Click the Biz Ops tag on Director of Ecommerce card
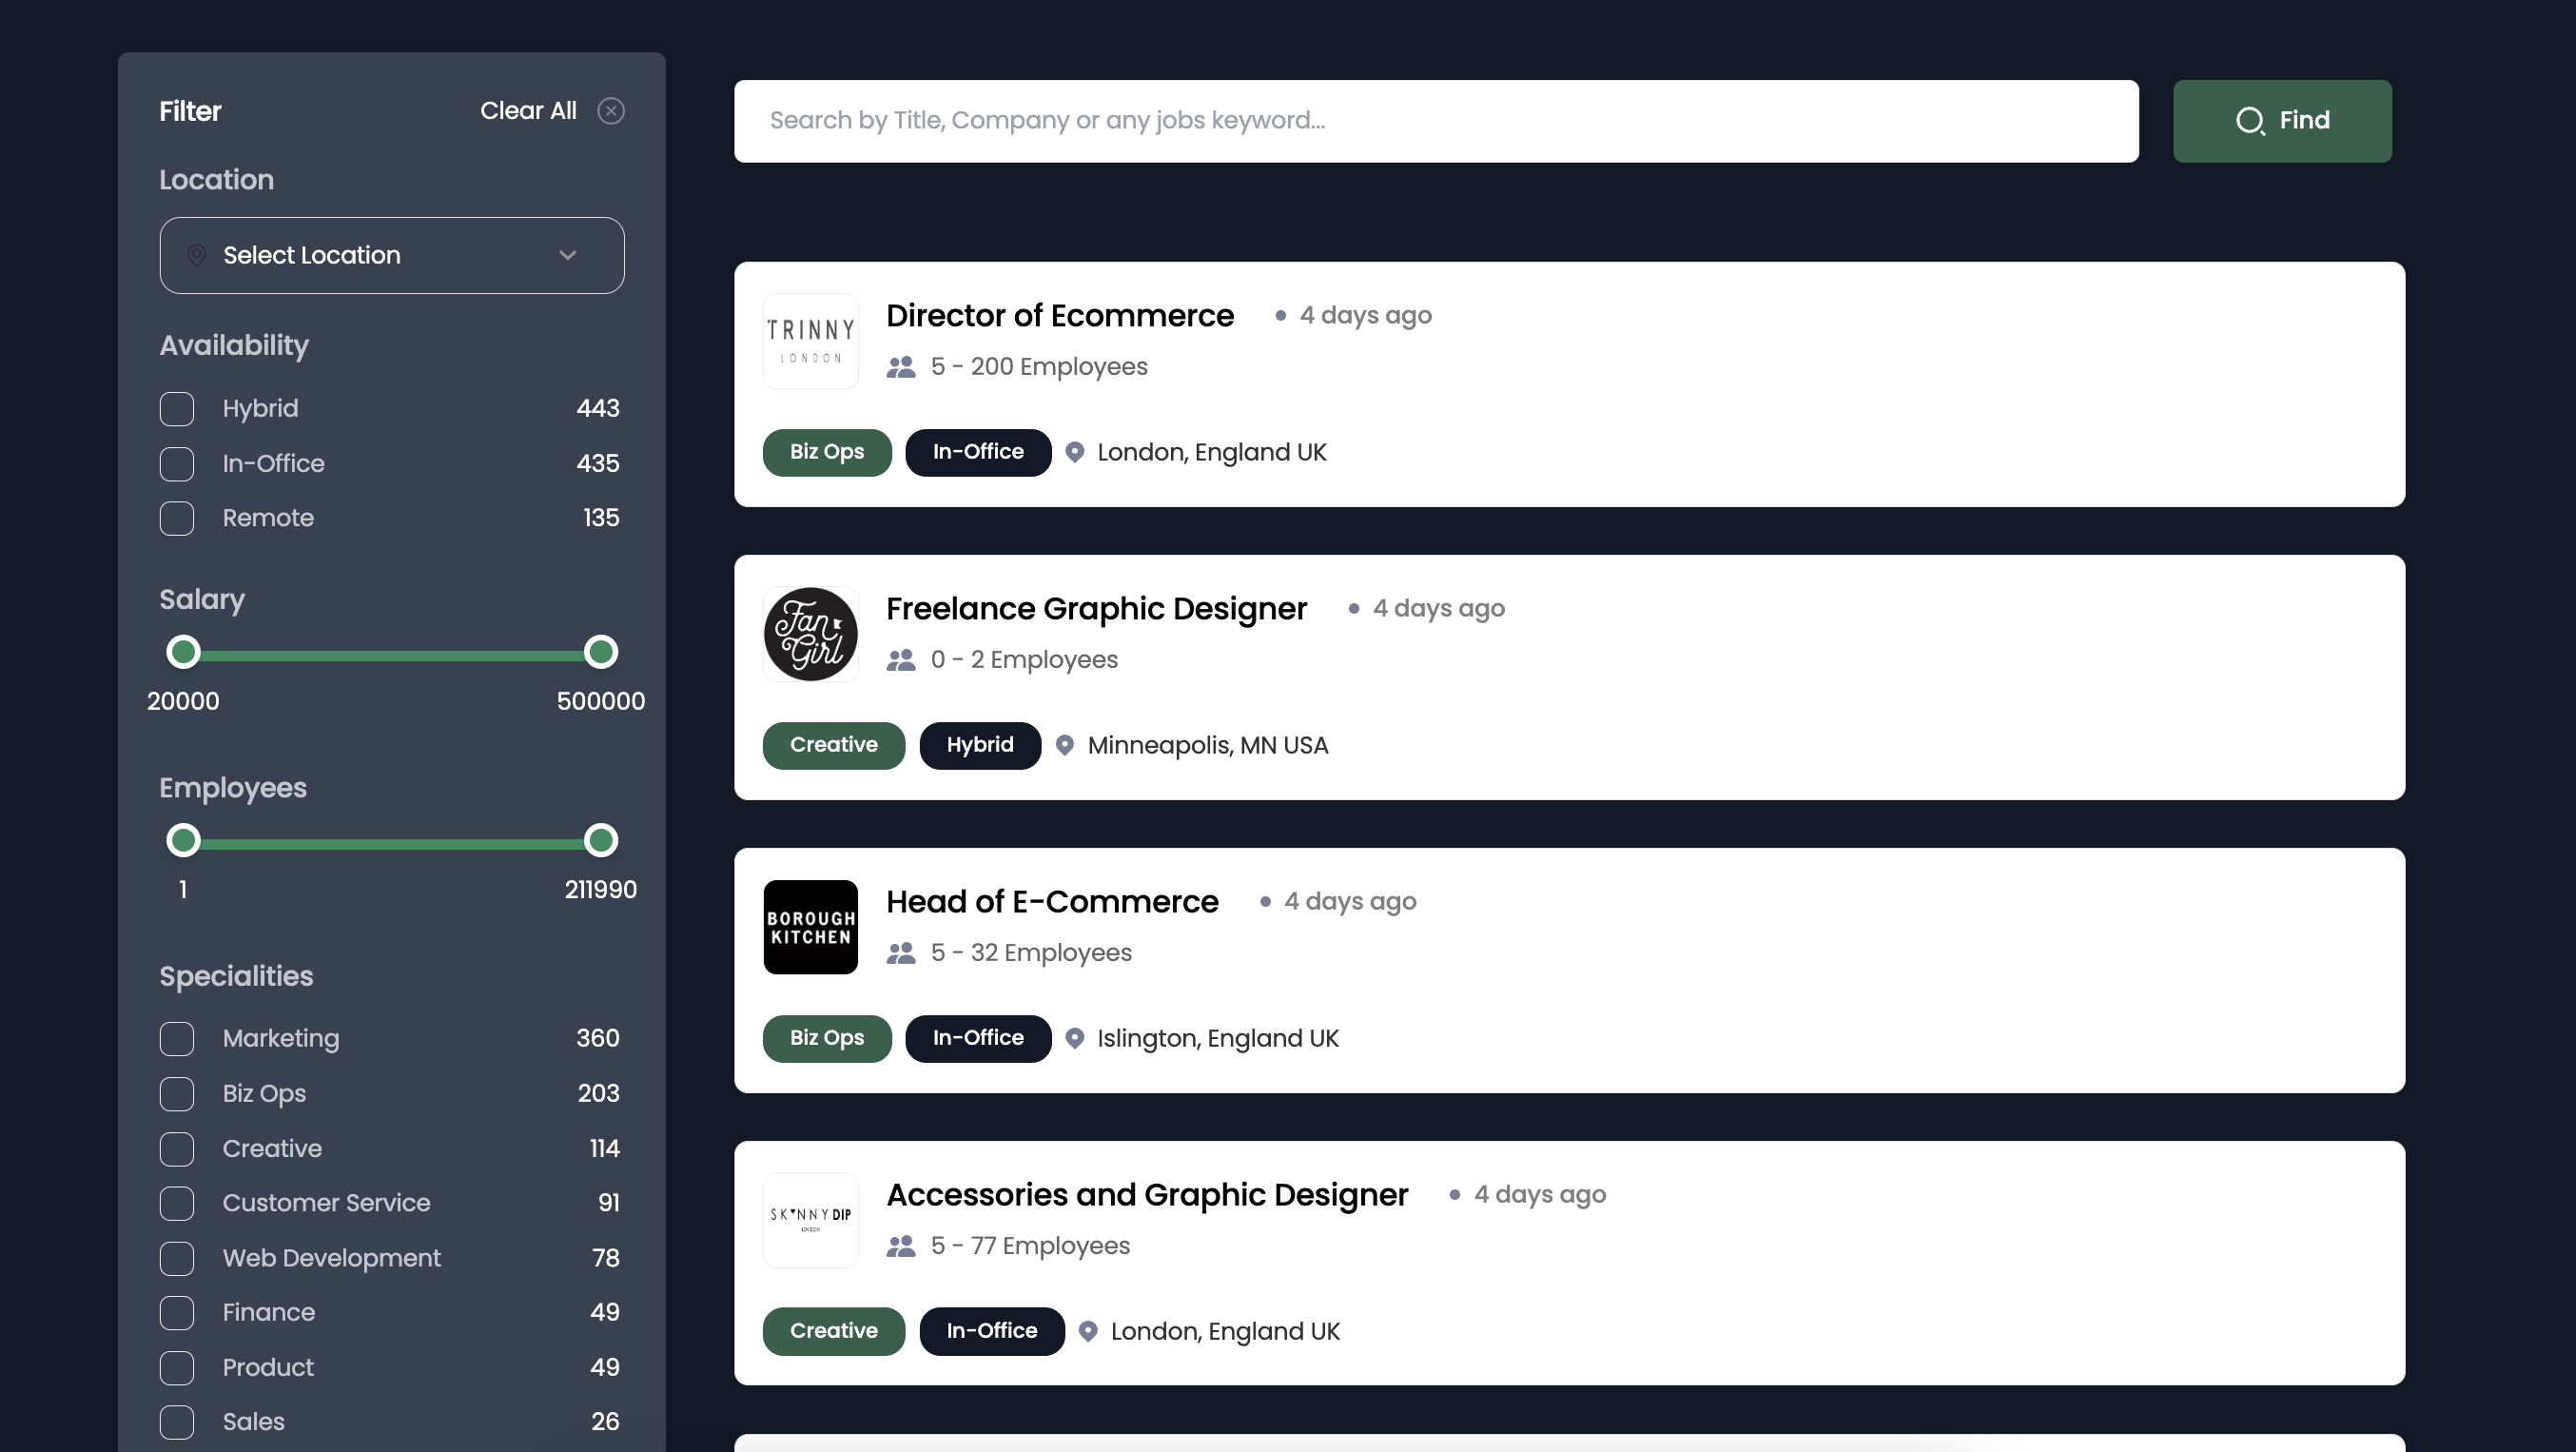 (x=827, y=453)
